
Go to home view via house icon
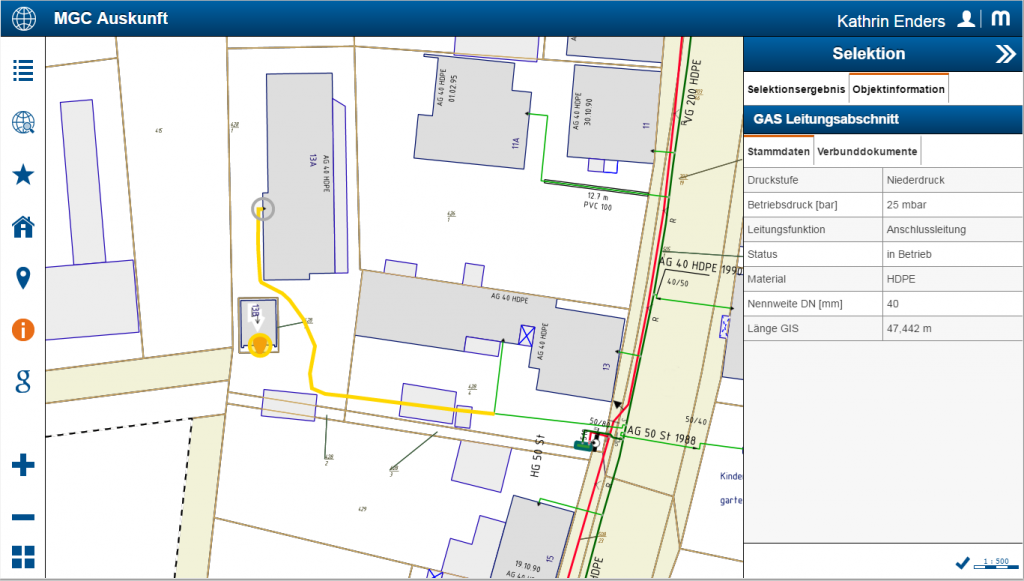click(23, 227)
